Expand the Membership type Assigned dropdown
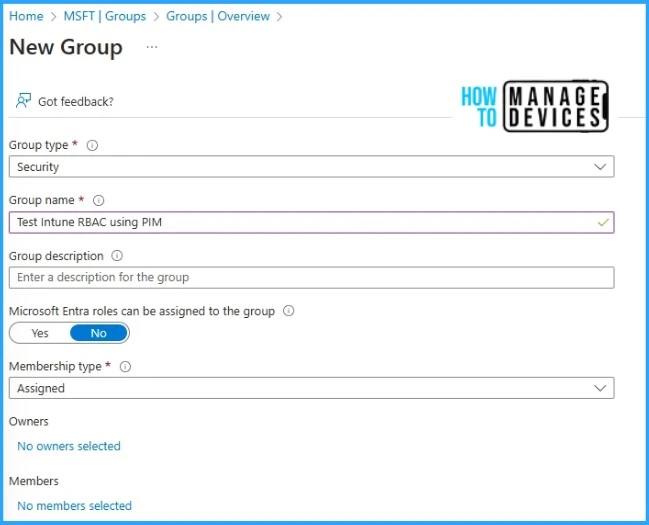The image size is (649, 525). (x=311, y=388)
